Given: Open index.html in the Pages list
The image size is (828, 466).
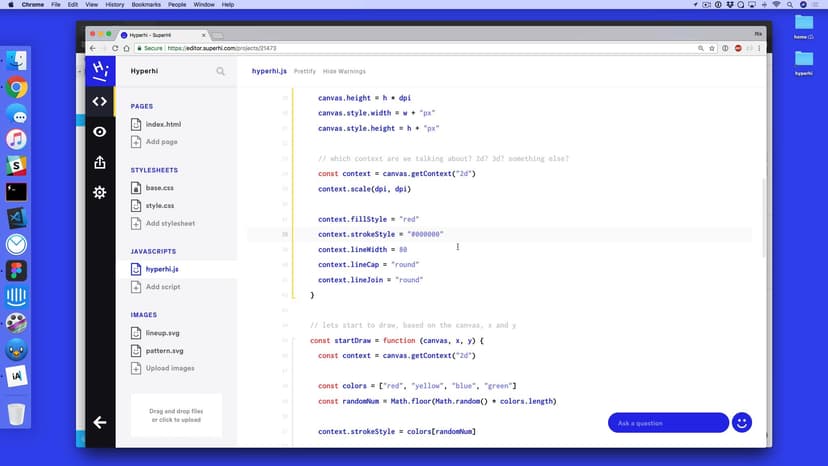Looking at the screenshot, I should (x=163, y=124).
